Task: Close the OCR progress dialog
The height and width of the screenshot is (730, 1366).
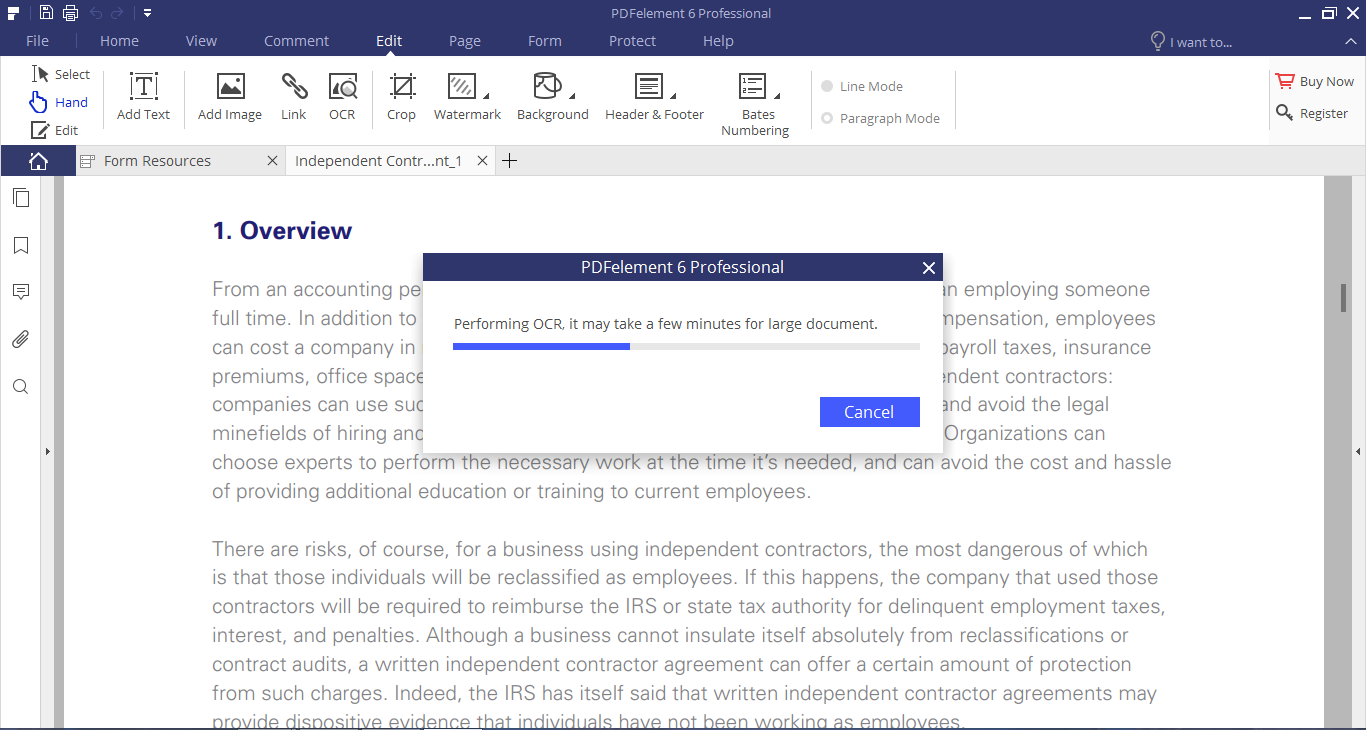Action: 928,268
